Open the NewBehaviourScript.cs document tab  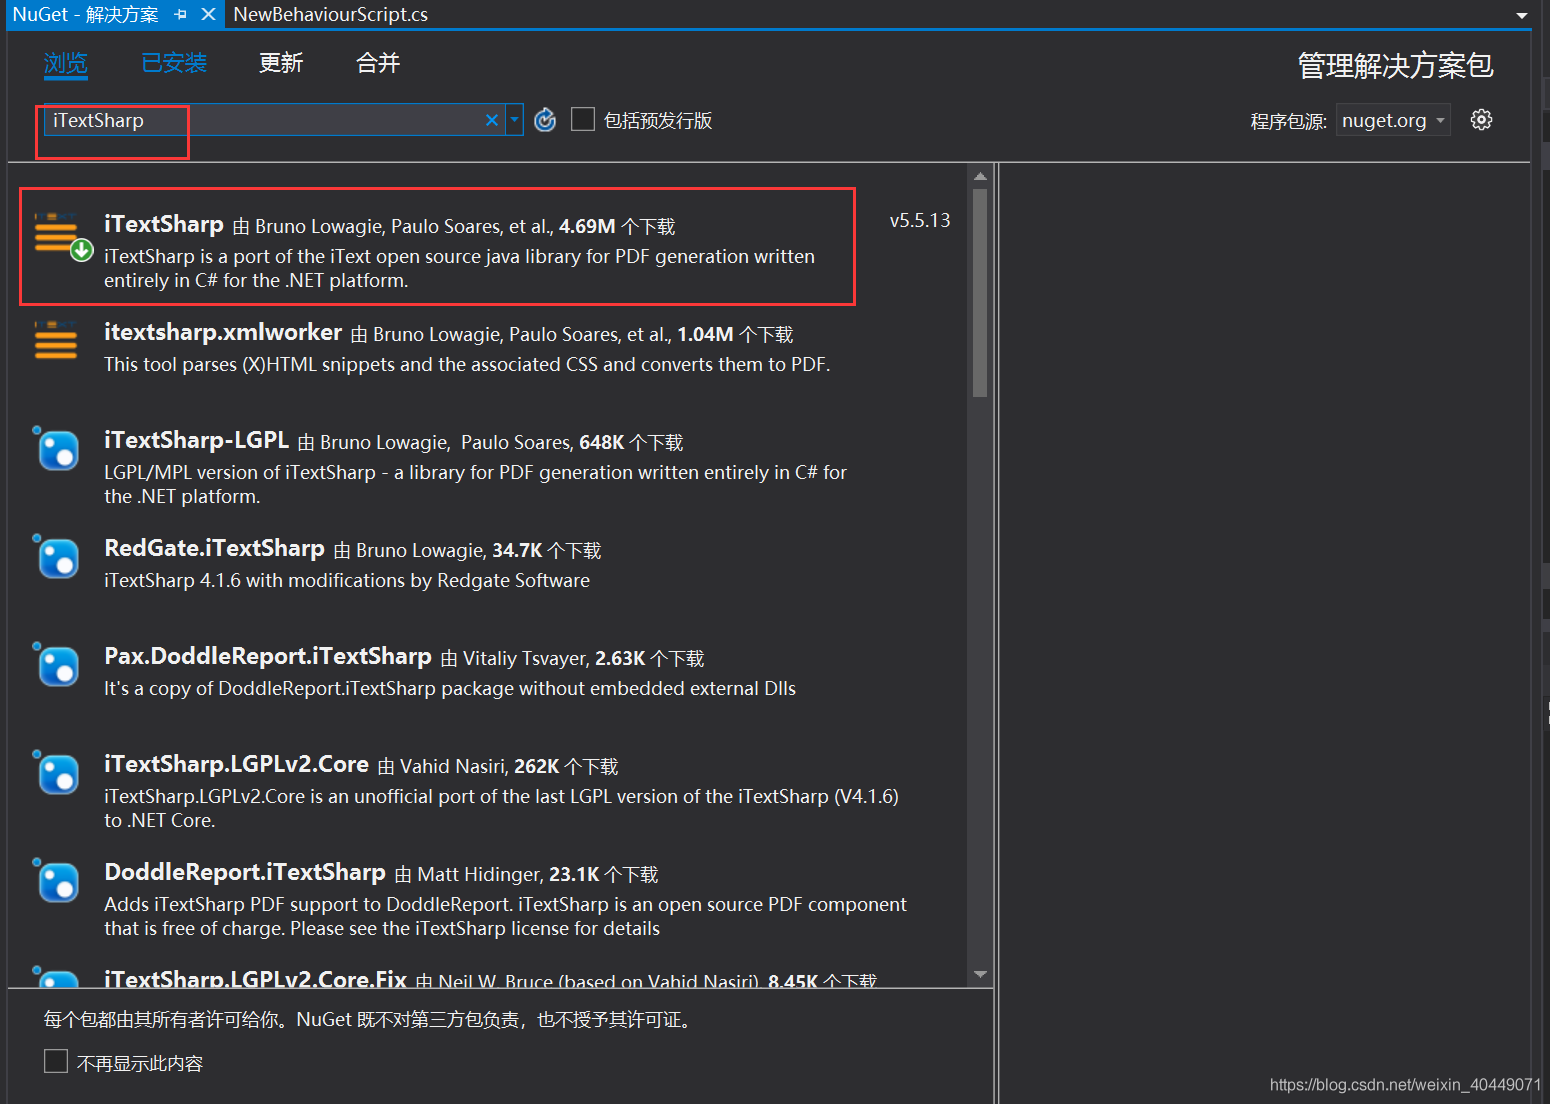point(330,15)
